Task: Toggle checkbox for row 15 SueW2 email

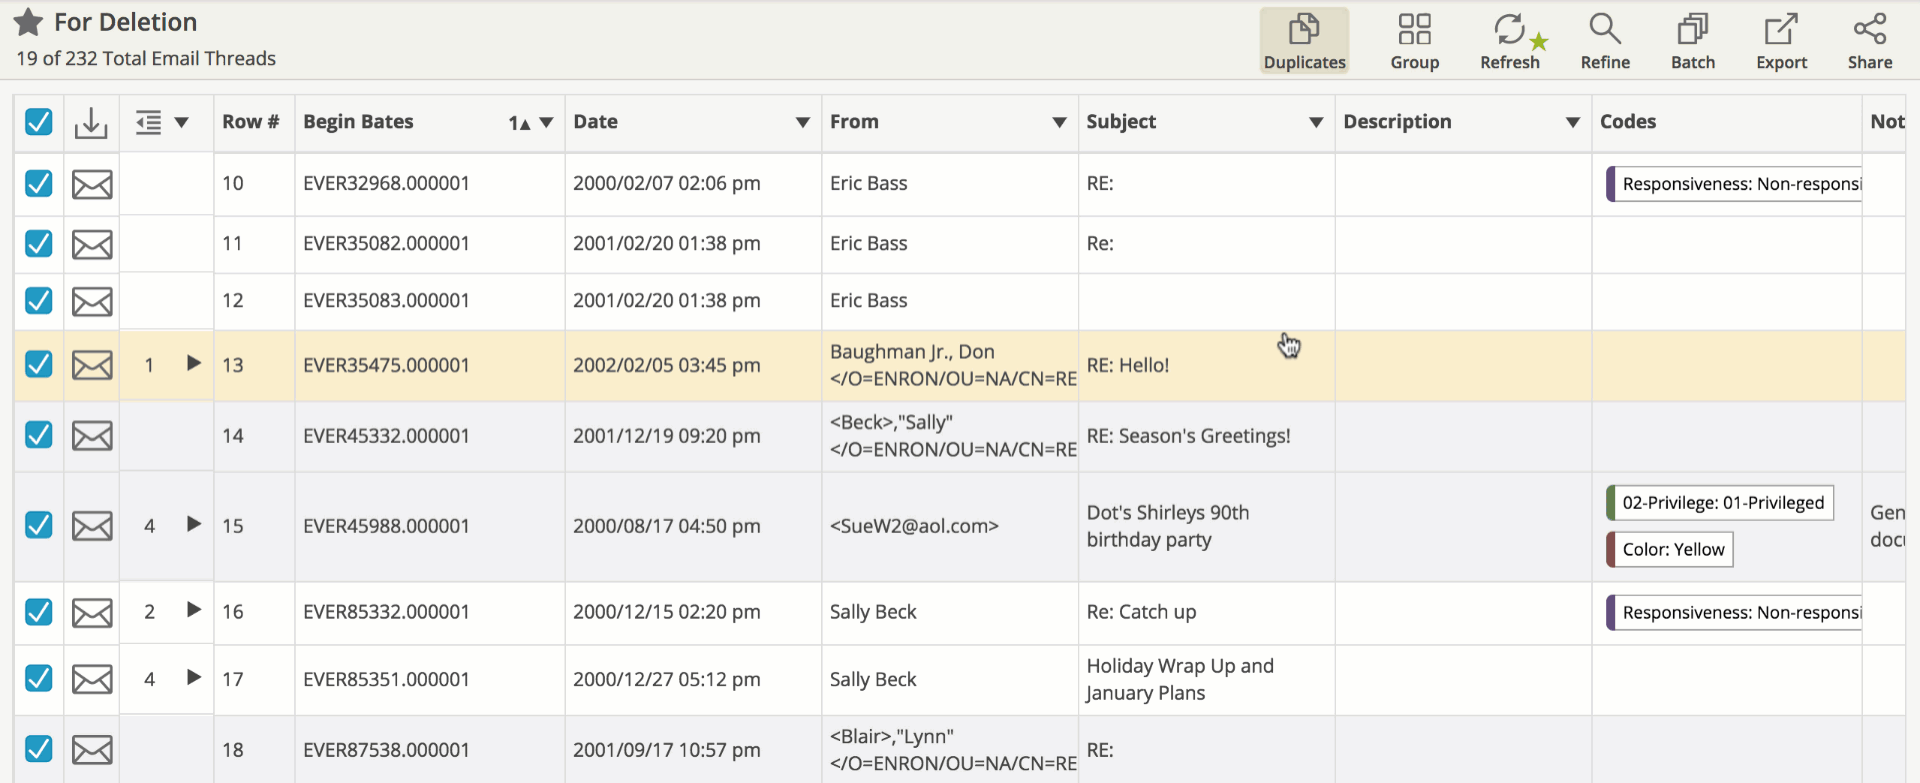Action: [38, 525]
